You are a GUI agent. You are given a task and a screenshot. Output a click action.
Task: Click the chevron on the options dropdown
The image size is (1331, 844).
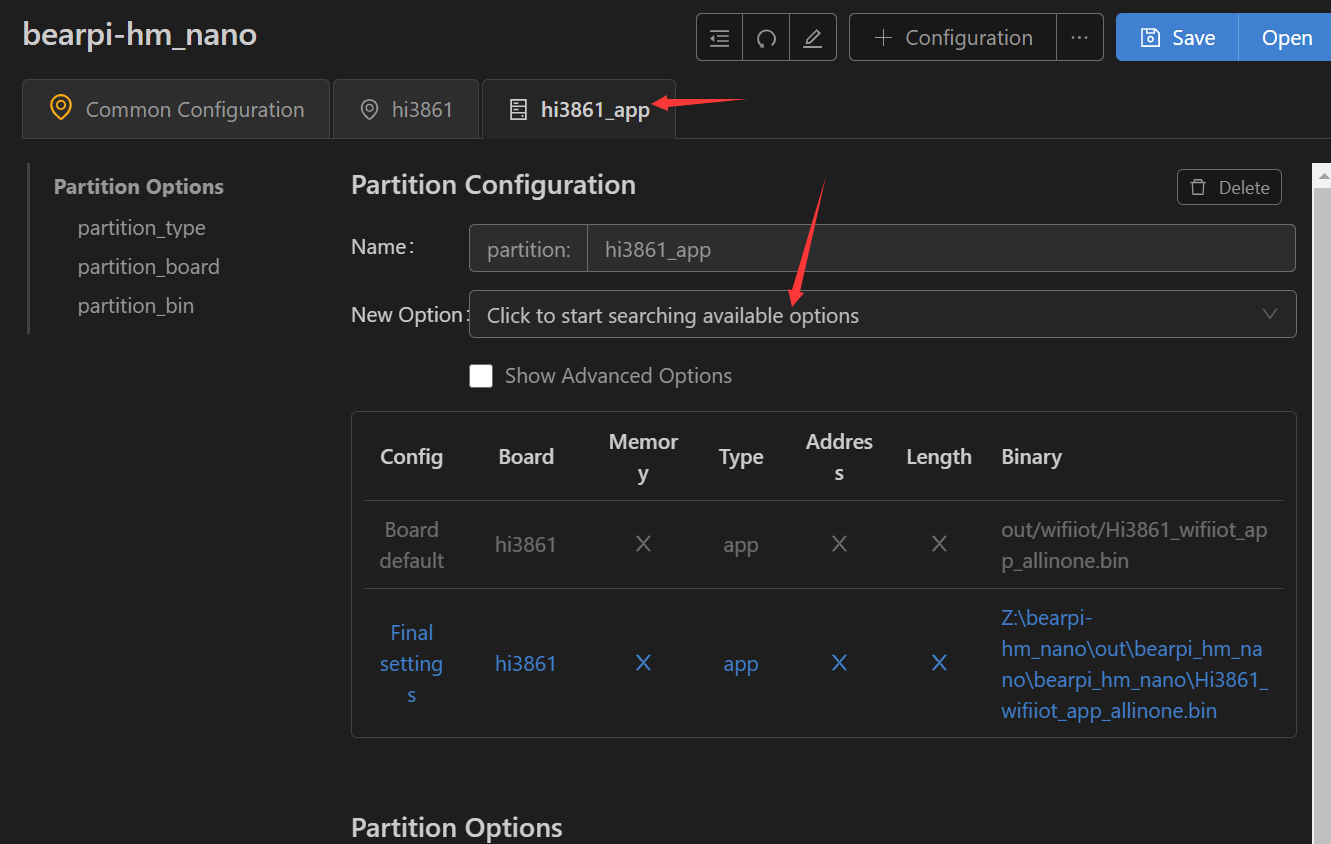coord(1269,314)
